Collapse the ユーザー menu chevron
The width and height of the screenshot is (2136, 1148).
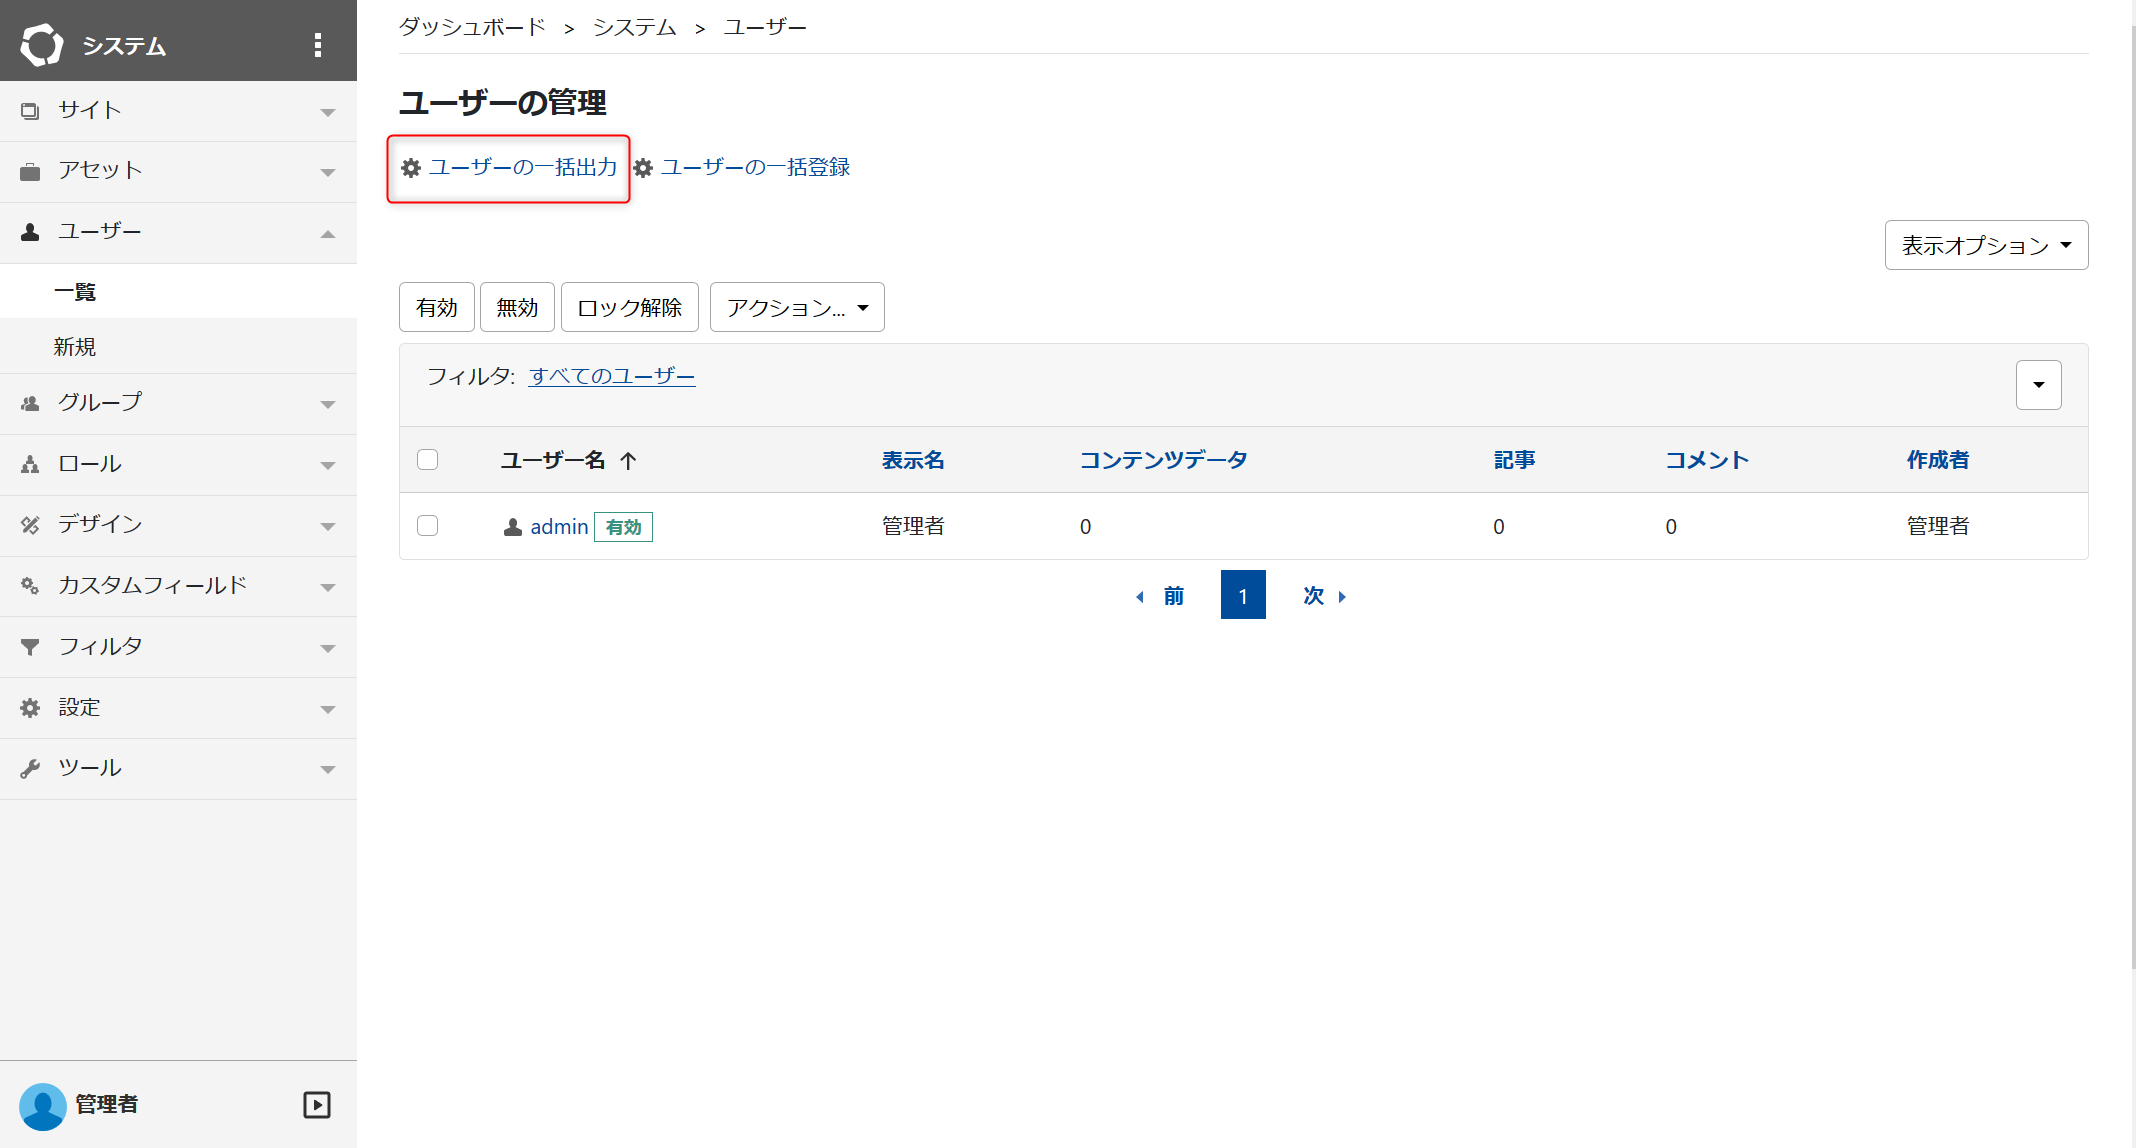pyautogui.click(x=327, y=234)
